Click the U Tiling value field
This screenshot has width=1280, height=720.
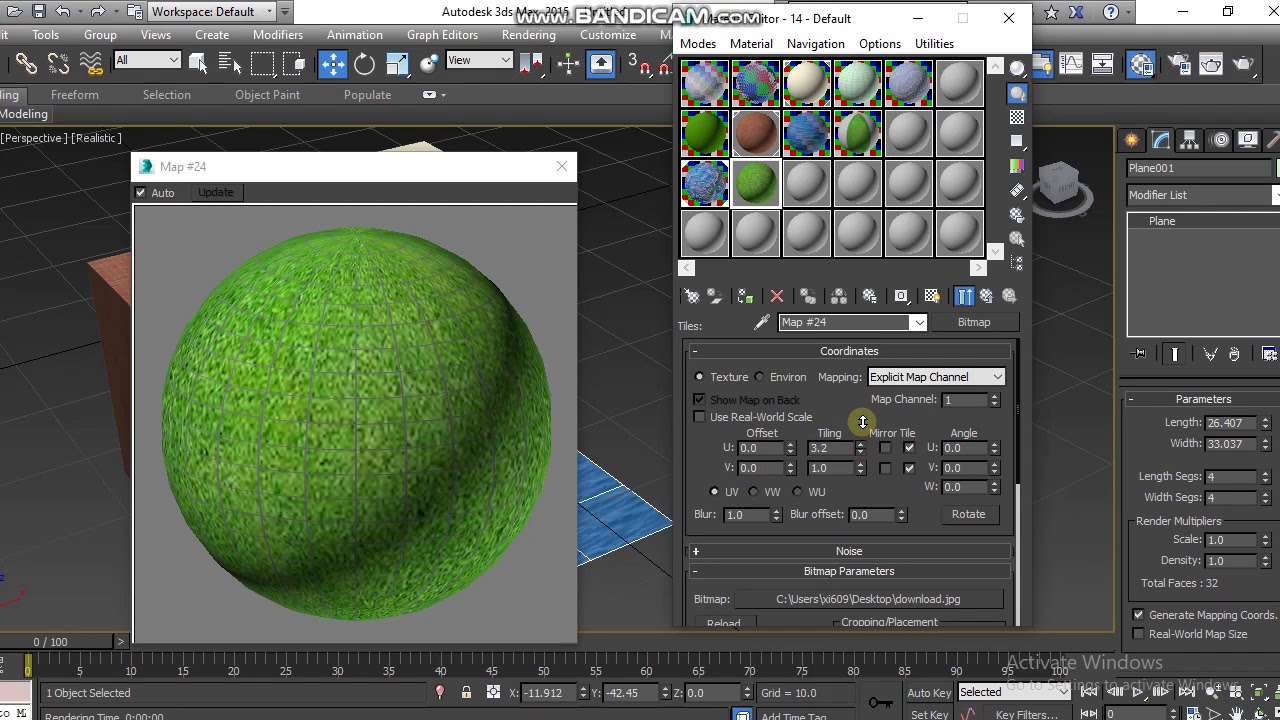coord(830,448)
